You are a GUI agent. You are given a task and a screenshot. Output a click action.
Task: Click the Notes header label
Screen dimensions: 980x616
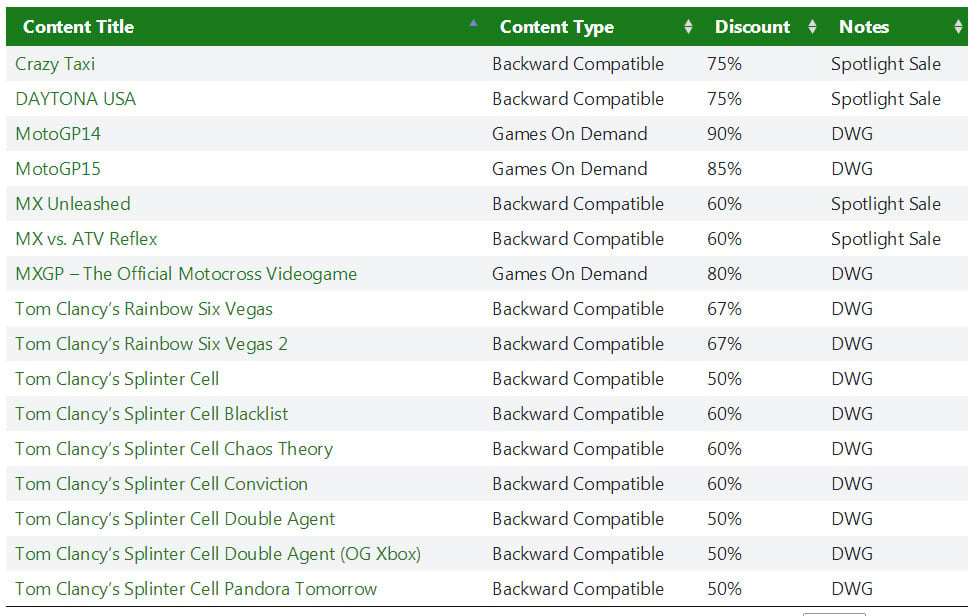tap(864, 27)
